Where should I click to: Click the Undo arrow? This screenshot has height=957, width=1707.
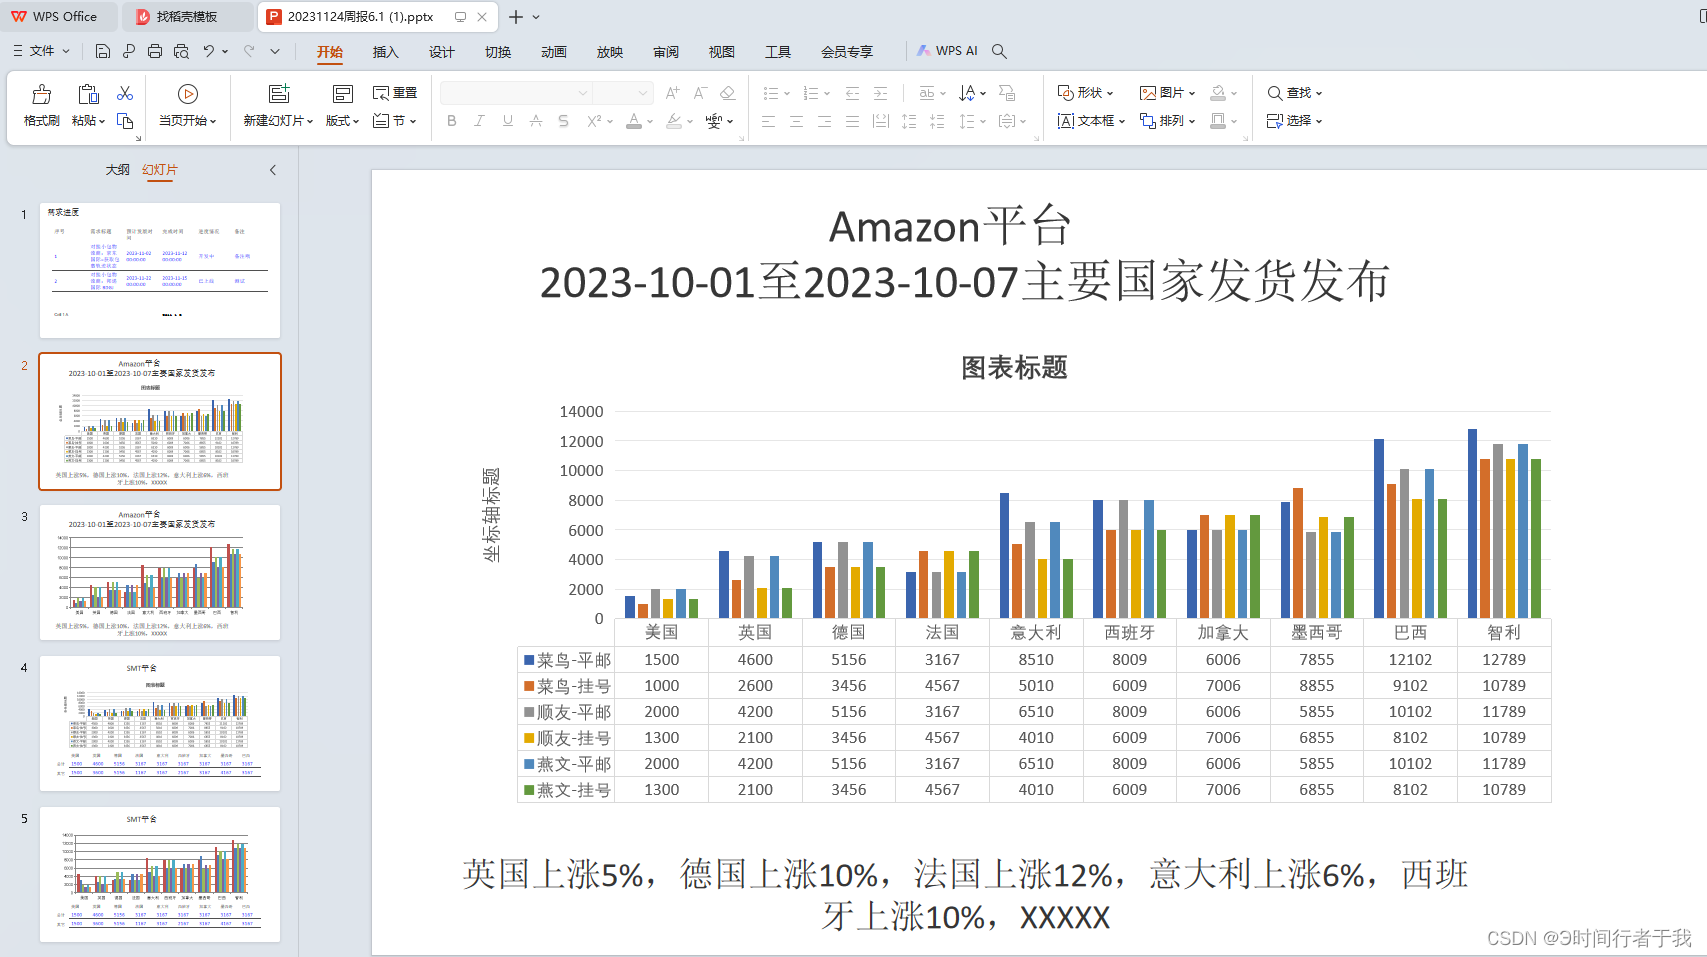[208, 50]
